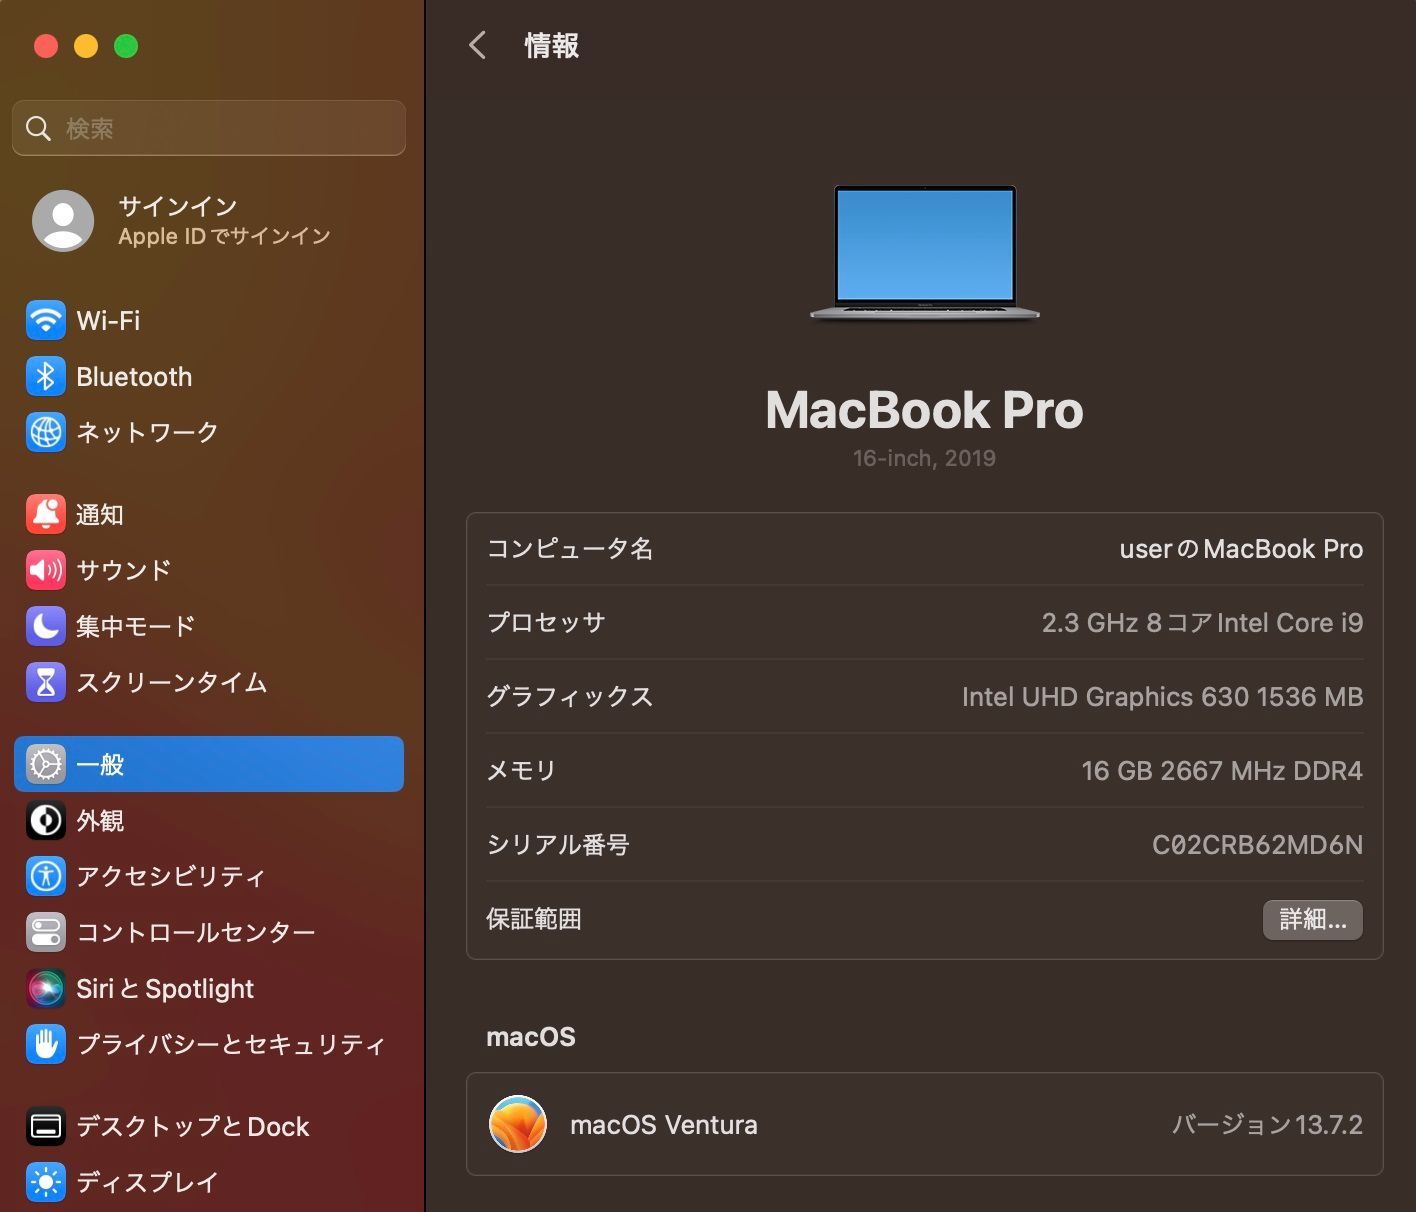
Task: Click the macOS Ventura logo icon
Action: tap(518, 1124)
